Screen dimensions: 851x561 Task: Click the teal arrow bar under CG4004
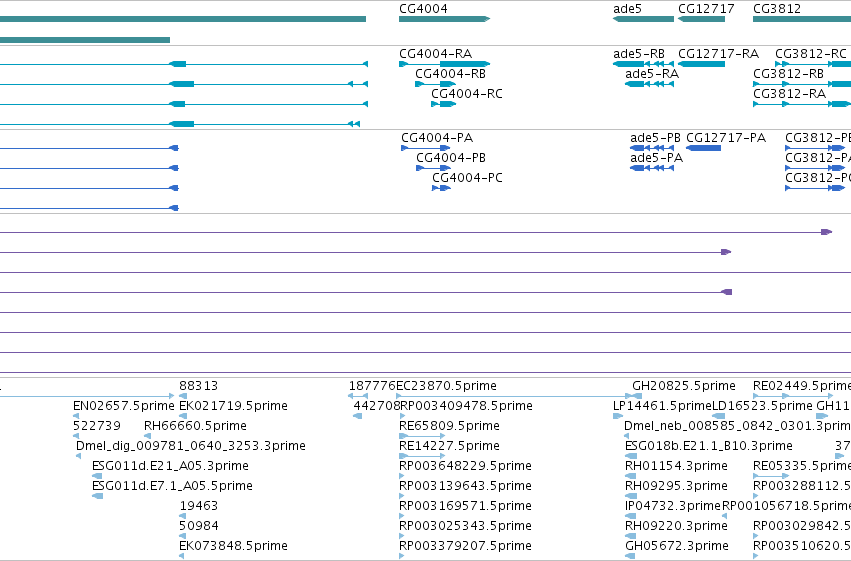[x=444, y=19]
